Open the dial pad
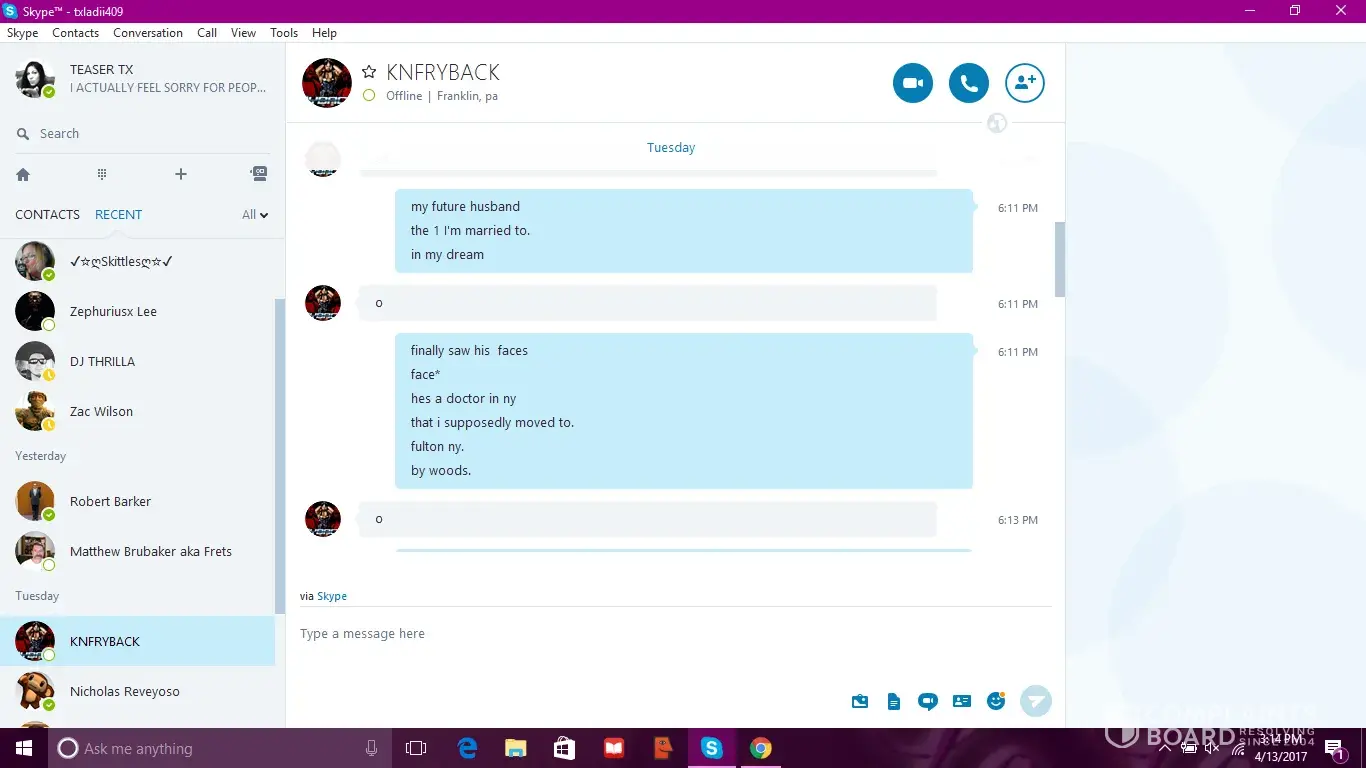This screenshot has height=768, width=1366. 102,174
